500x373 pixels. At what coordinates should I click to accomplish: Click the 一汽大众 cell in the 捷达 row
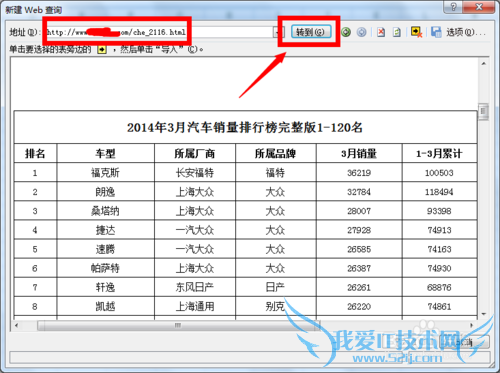point(195,230)
